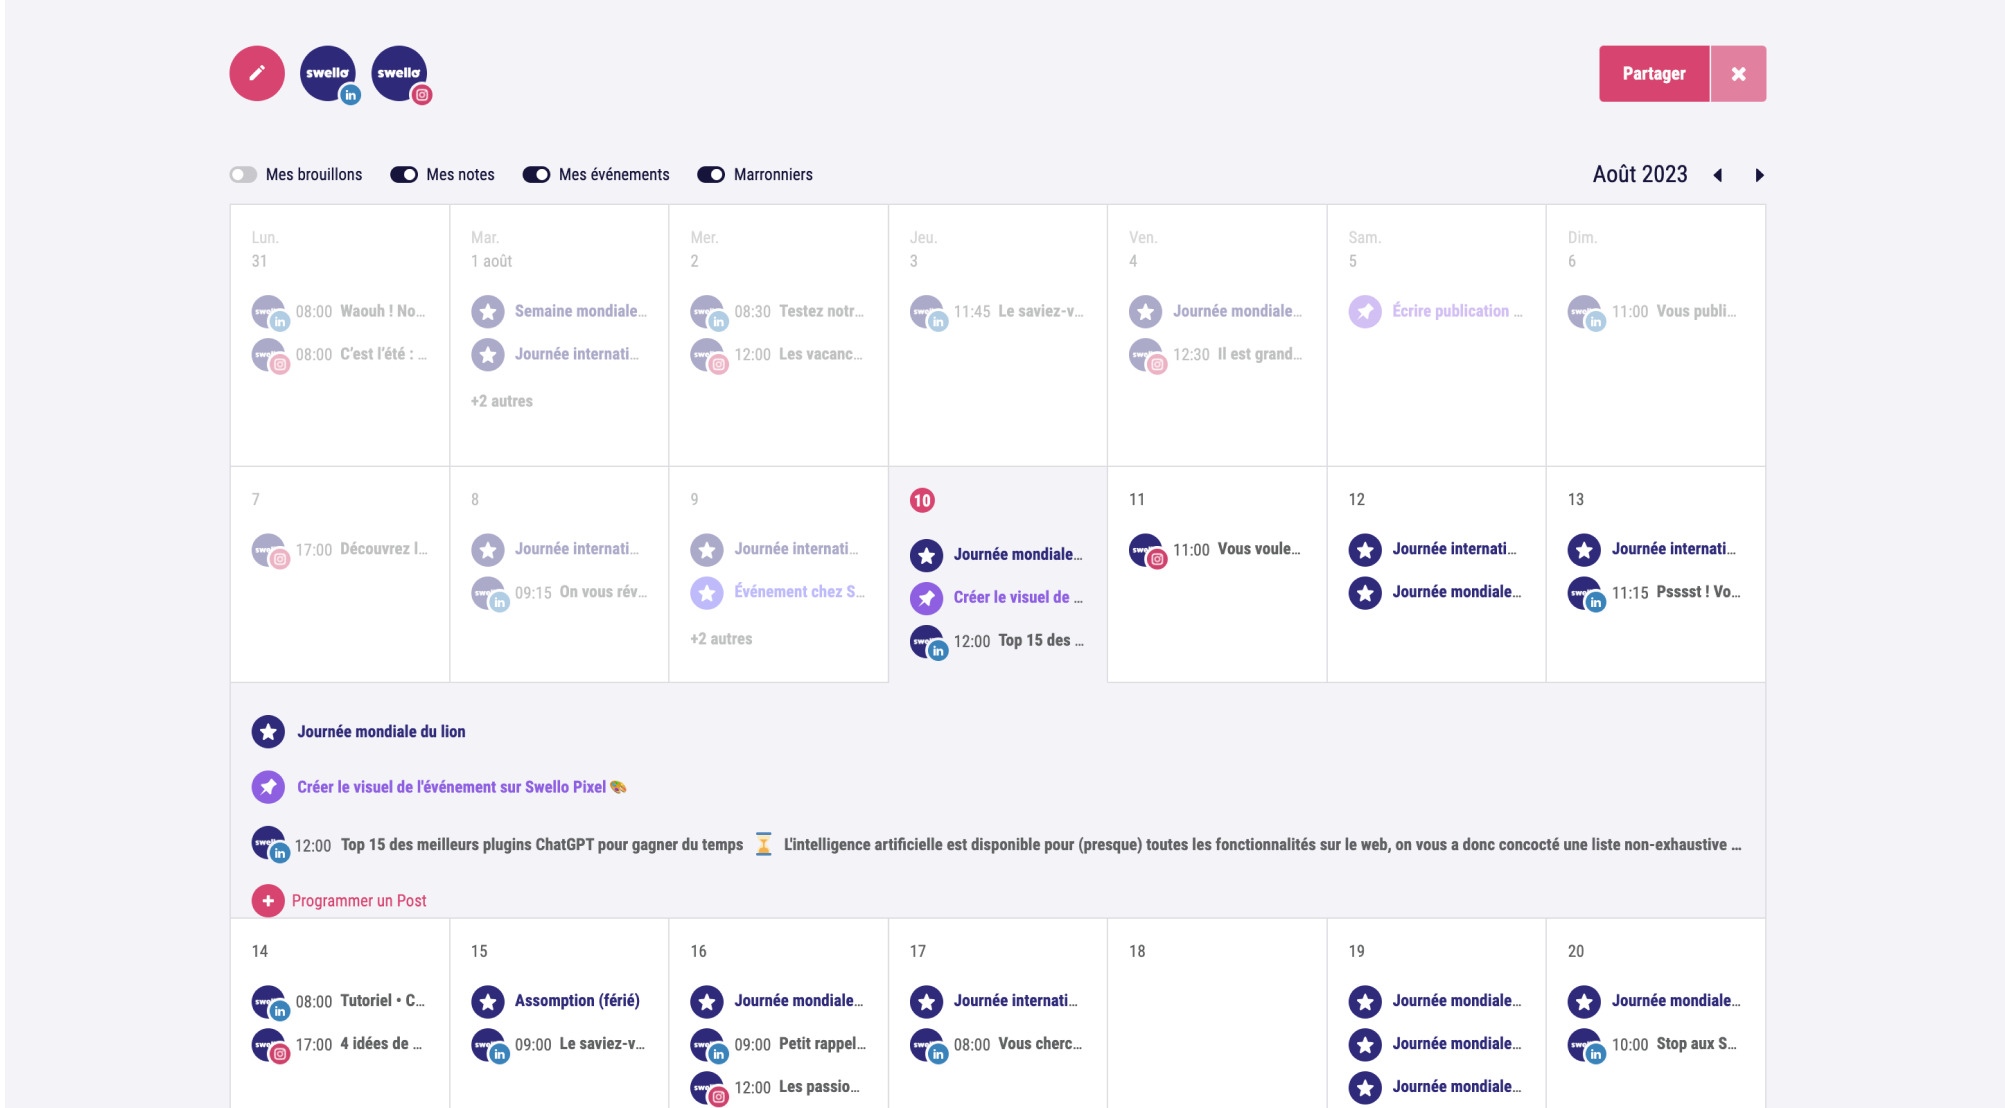Go to previous month with left arrow
The height and width of the screenshot is (1108, 2005).
(x=1718, y=175)
